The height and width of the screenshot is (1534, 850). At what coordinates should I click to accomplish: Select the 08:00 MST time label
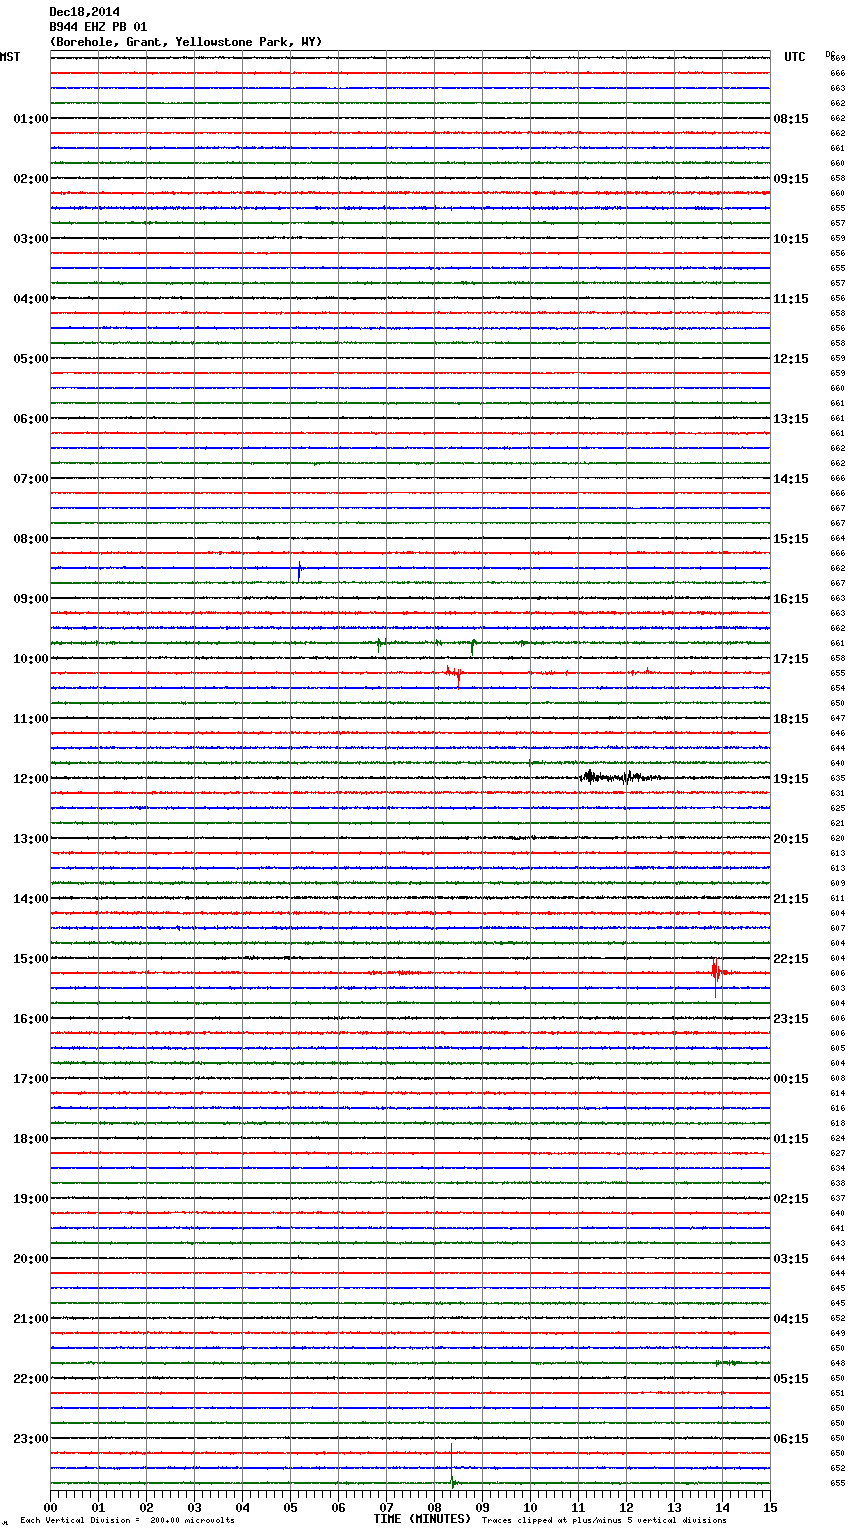[30, 539]
